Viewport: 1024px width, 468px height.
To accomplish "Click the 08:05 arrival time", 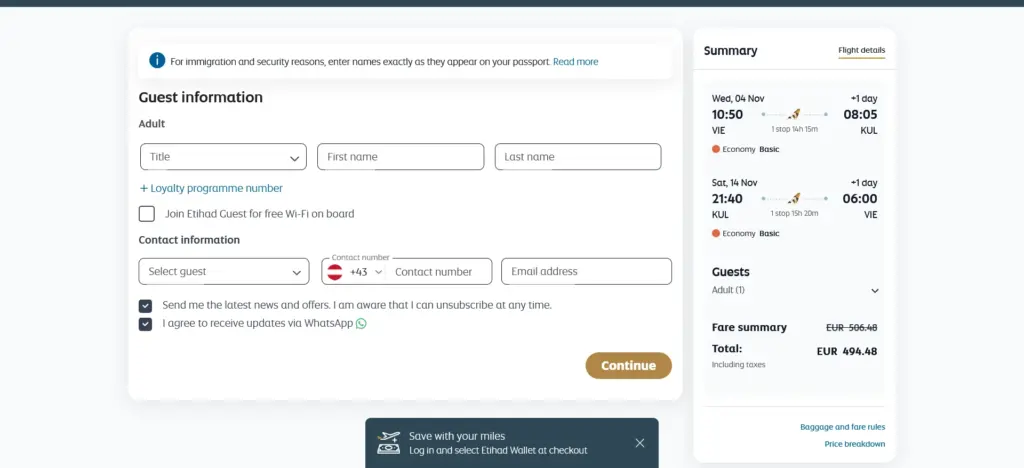I will click(x=860, y=114).
